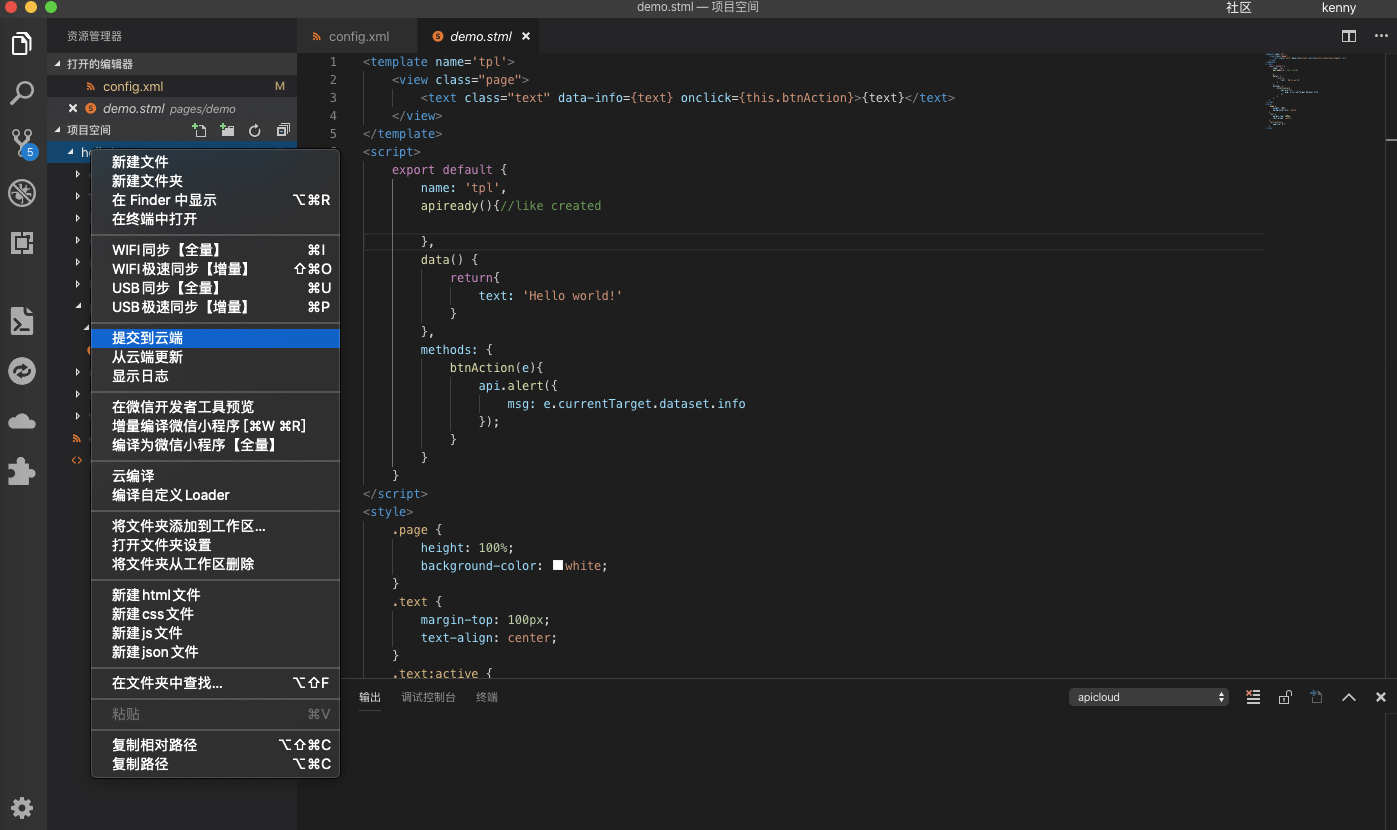Select WIFI 同步【全量】 menu item
This screenshot has width=1397, height=830.
[215, 250]
